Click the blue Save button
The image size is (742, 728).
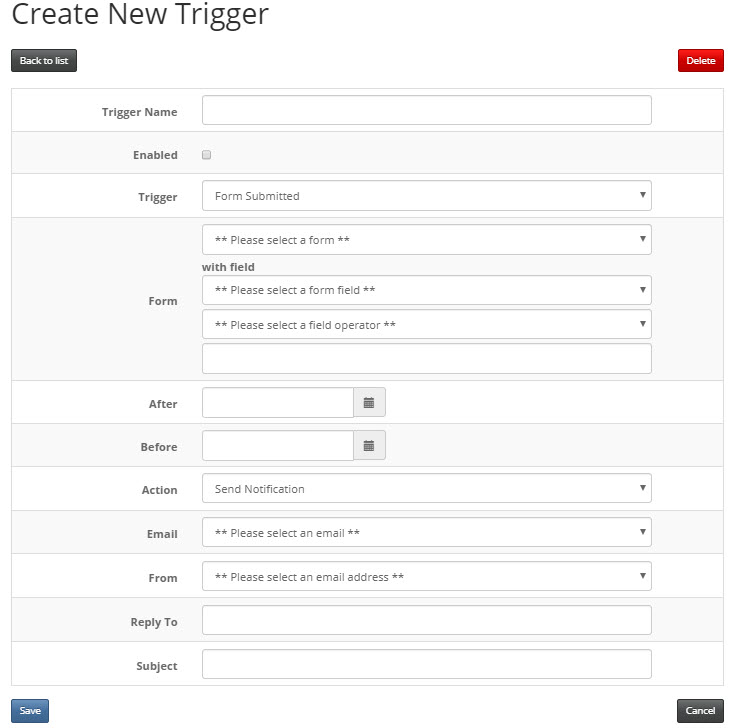coord(30,710)
